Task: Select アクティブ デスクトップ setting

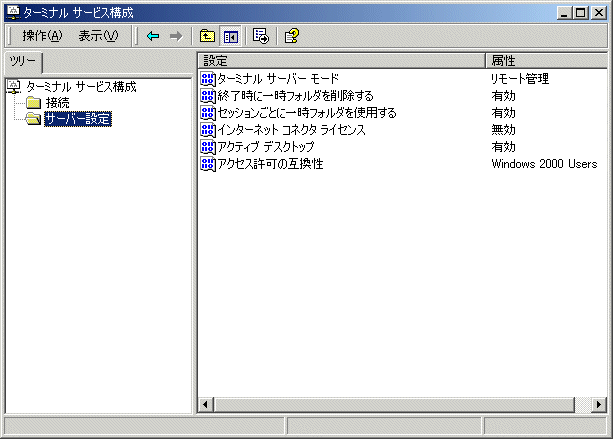Action: pos(266,147)
